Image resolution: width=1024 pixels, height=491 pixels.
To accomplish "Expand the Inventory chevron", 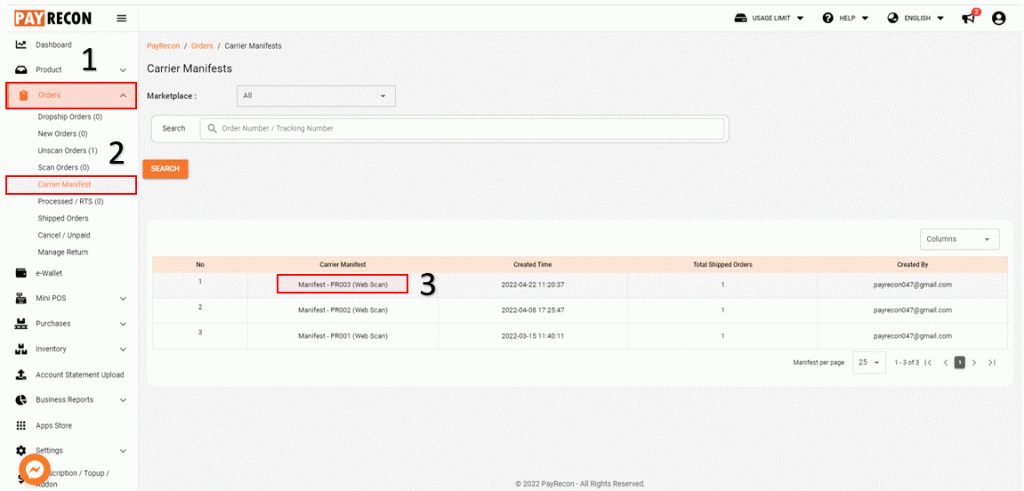I will click(123, 349).
